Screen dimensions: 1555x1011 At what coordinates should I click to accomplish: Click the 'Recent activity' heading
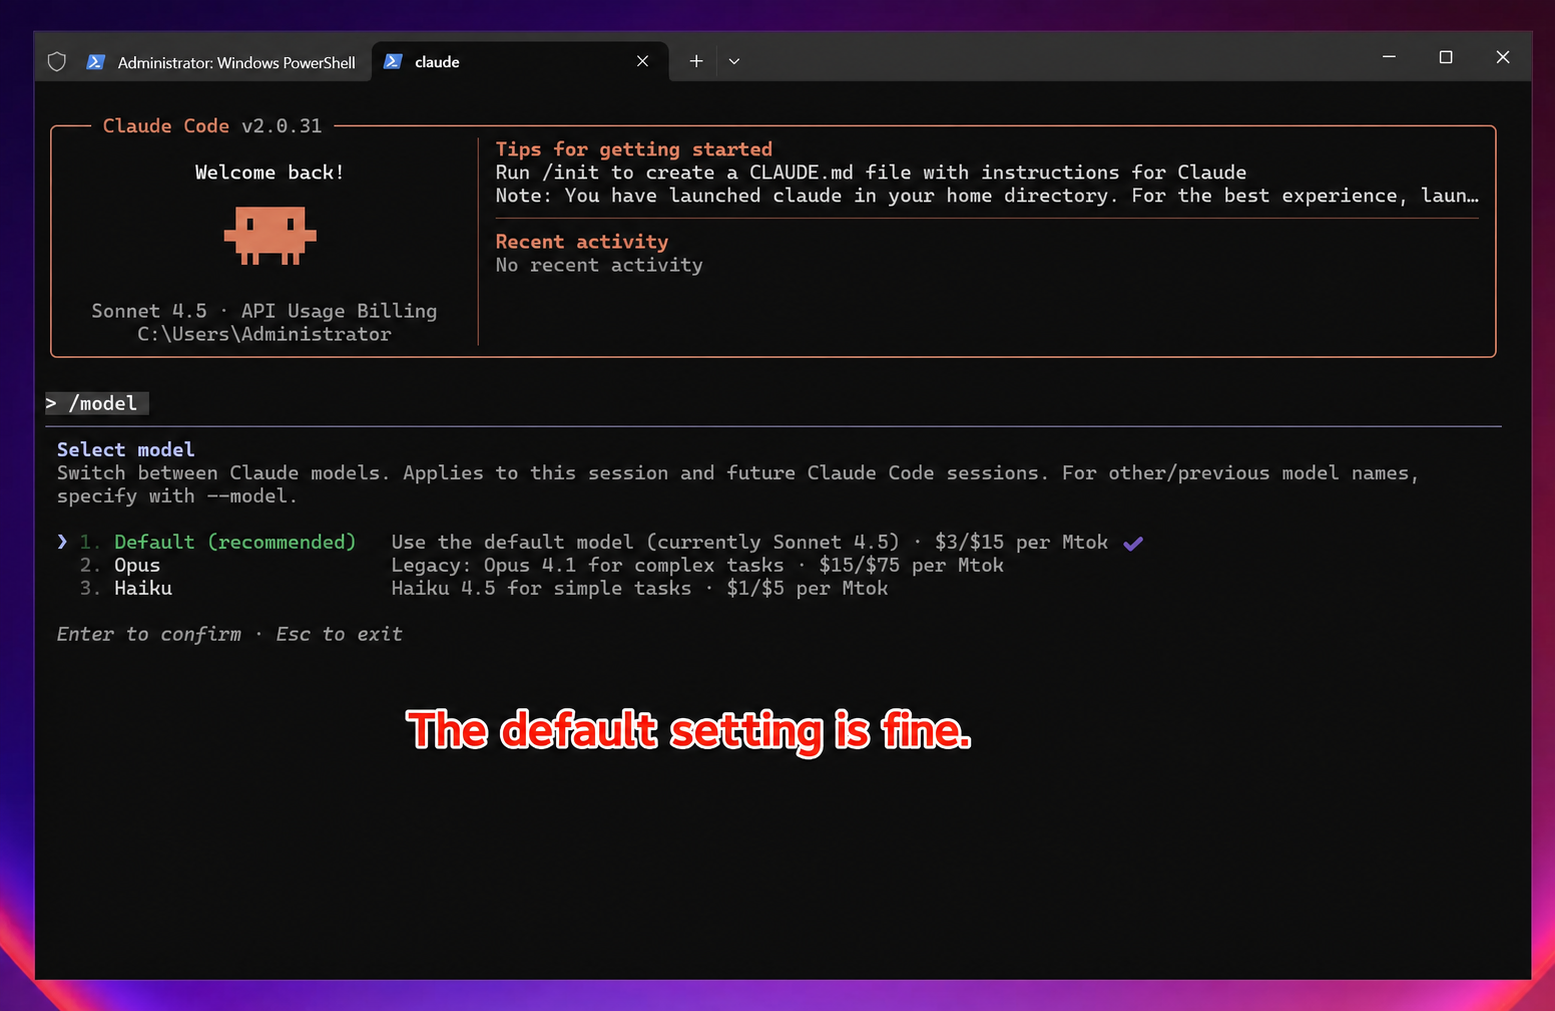(x=582, y=241)
